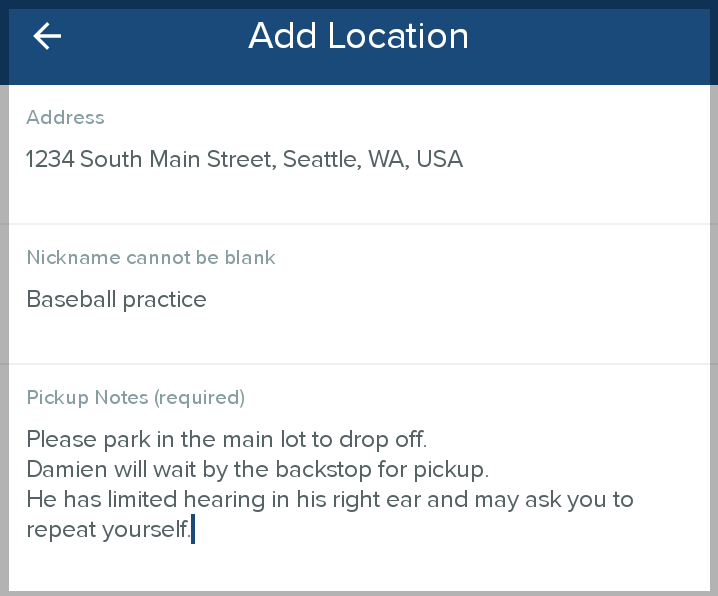This screenshot has height=596, width=718.
Task: Click the 'Damien will wait by the backstop' line
Action: [257, 469]
